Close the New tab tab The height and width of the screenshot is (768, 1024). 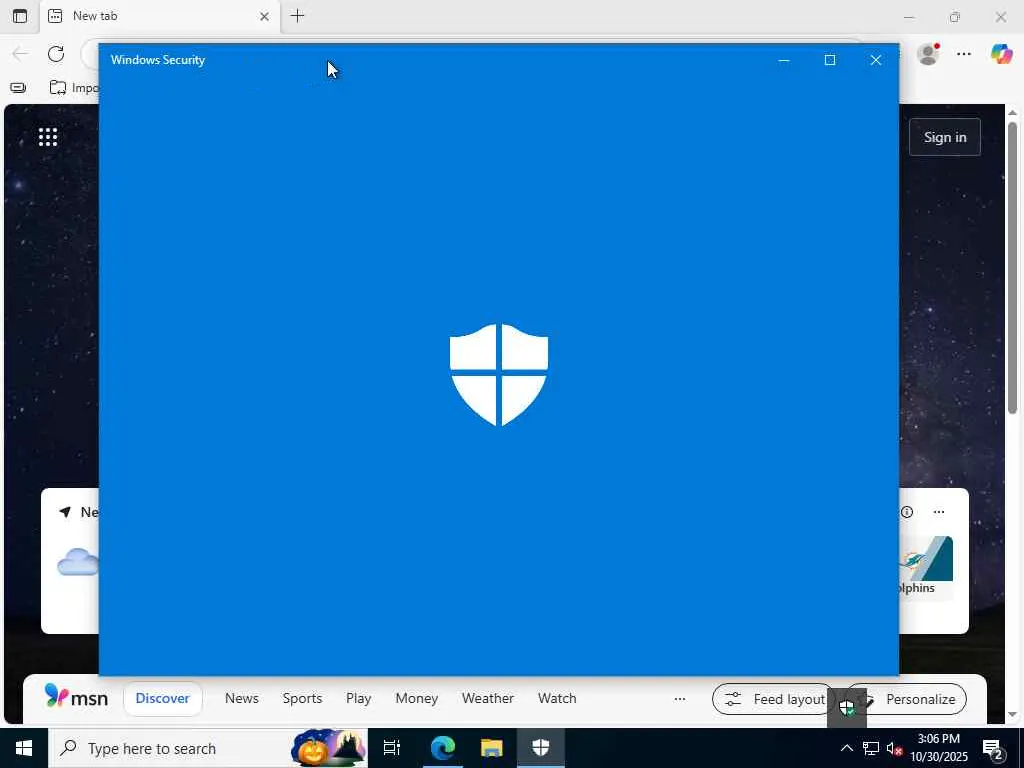(x=264, y=16)
